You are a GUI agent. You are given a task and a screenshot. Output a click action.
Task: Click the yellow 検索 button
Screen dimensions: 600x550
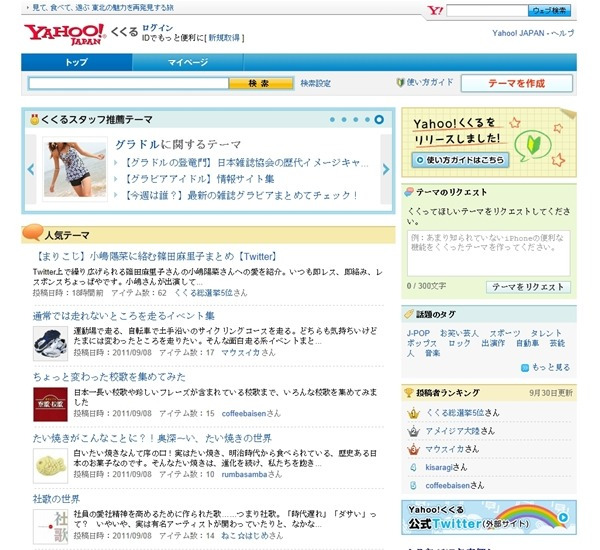(261, 83)
